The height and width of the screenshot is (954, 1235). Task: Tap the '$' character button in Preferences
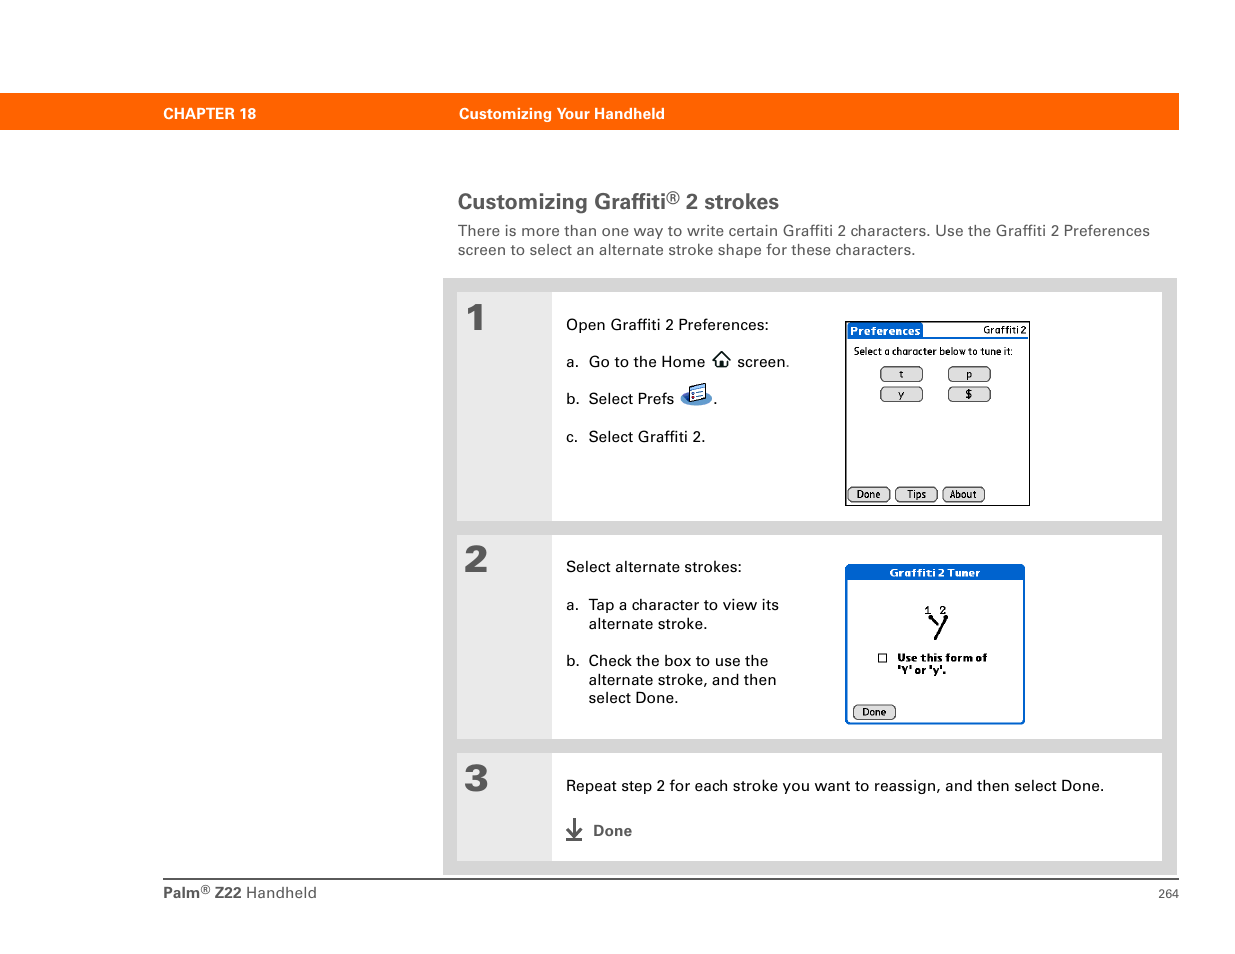(969, 394)
